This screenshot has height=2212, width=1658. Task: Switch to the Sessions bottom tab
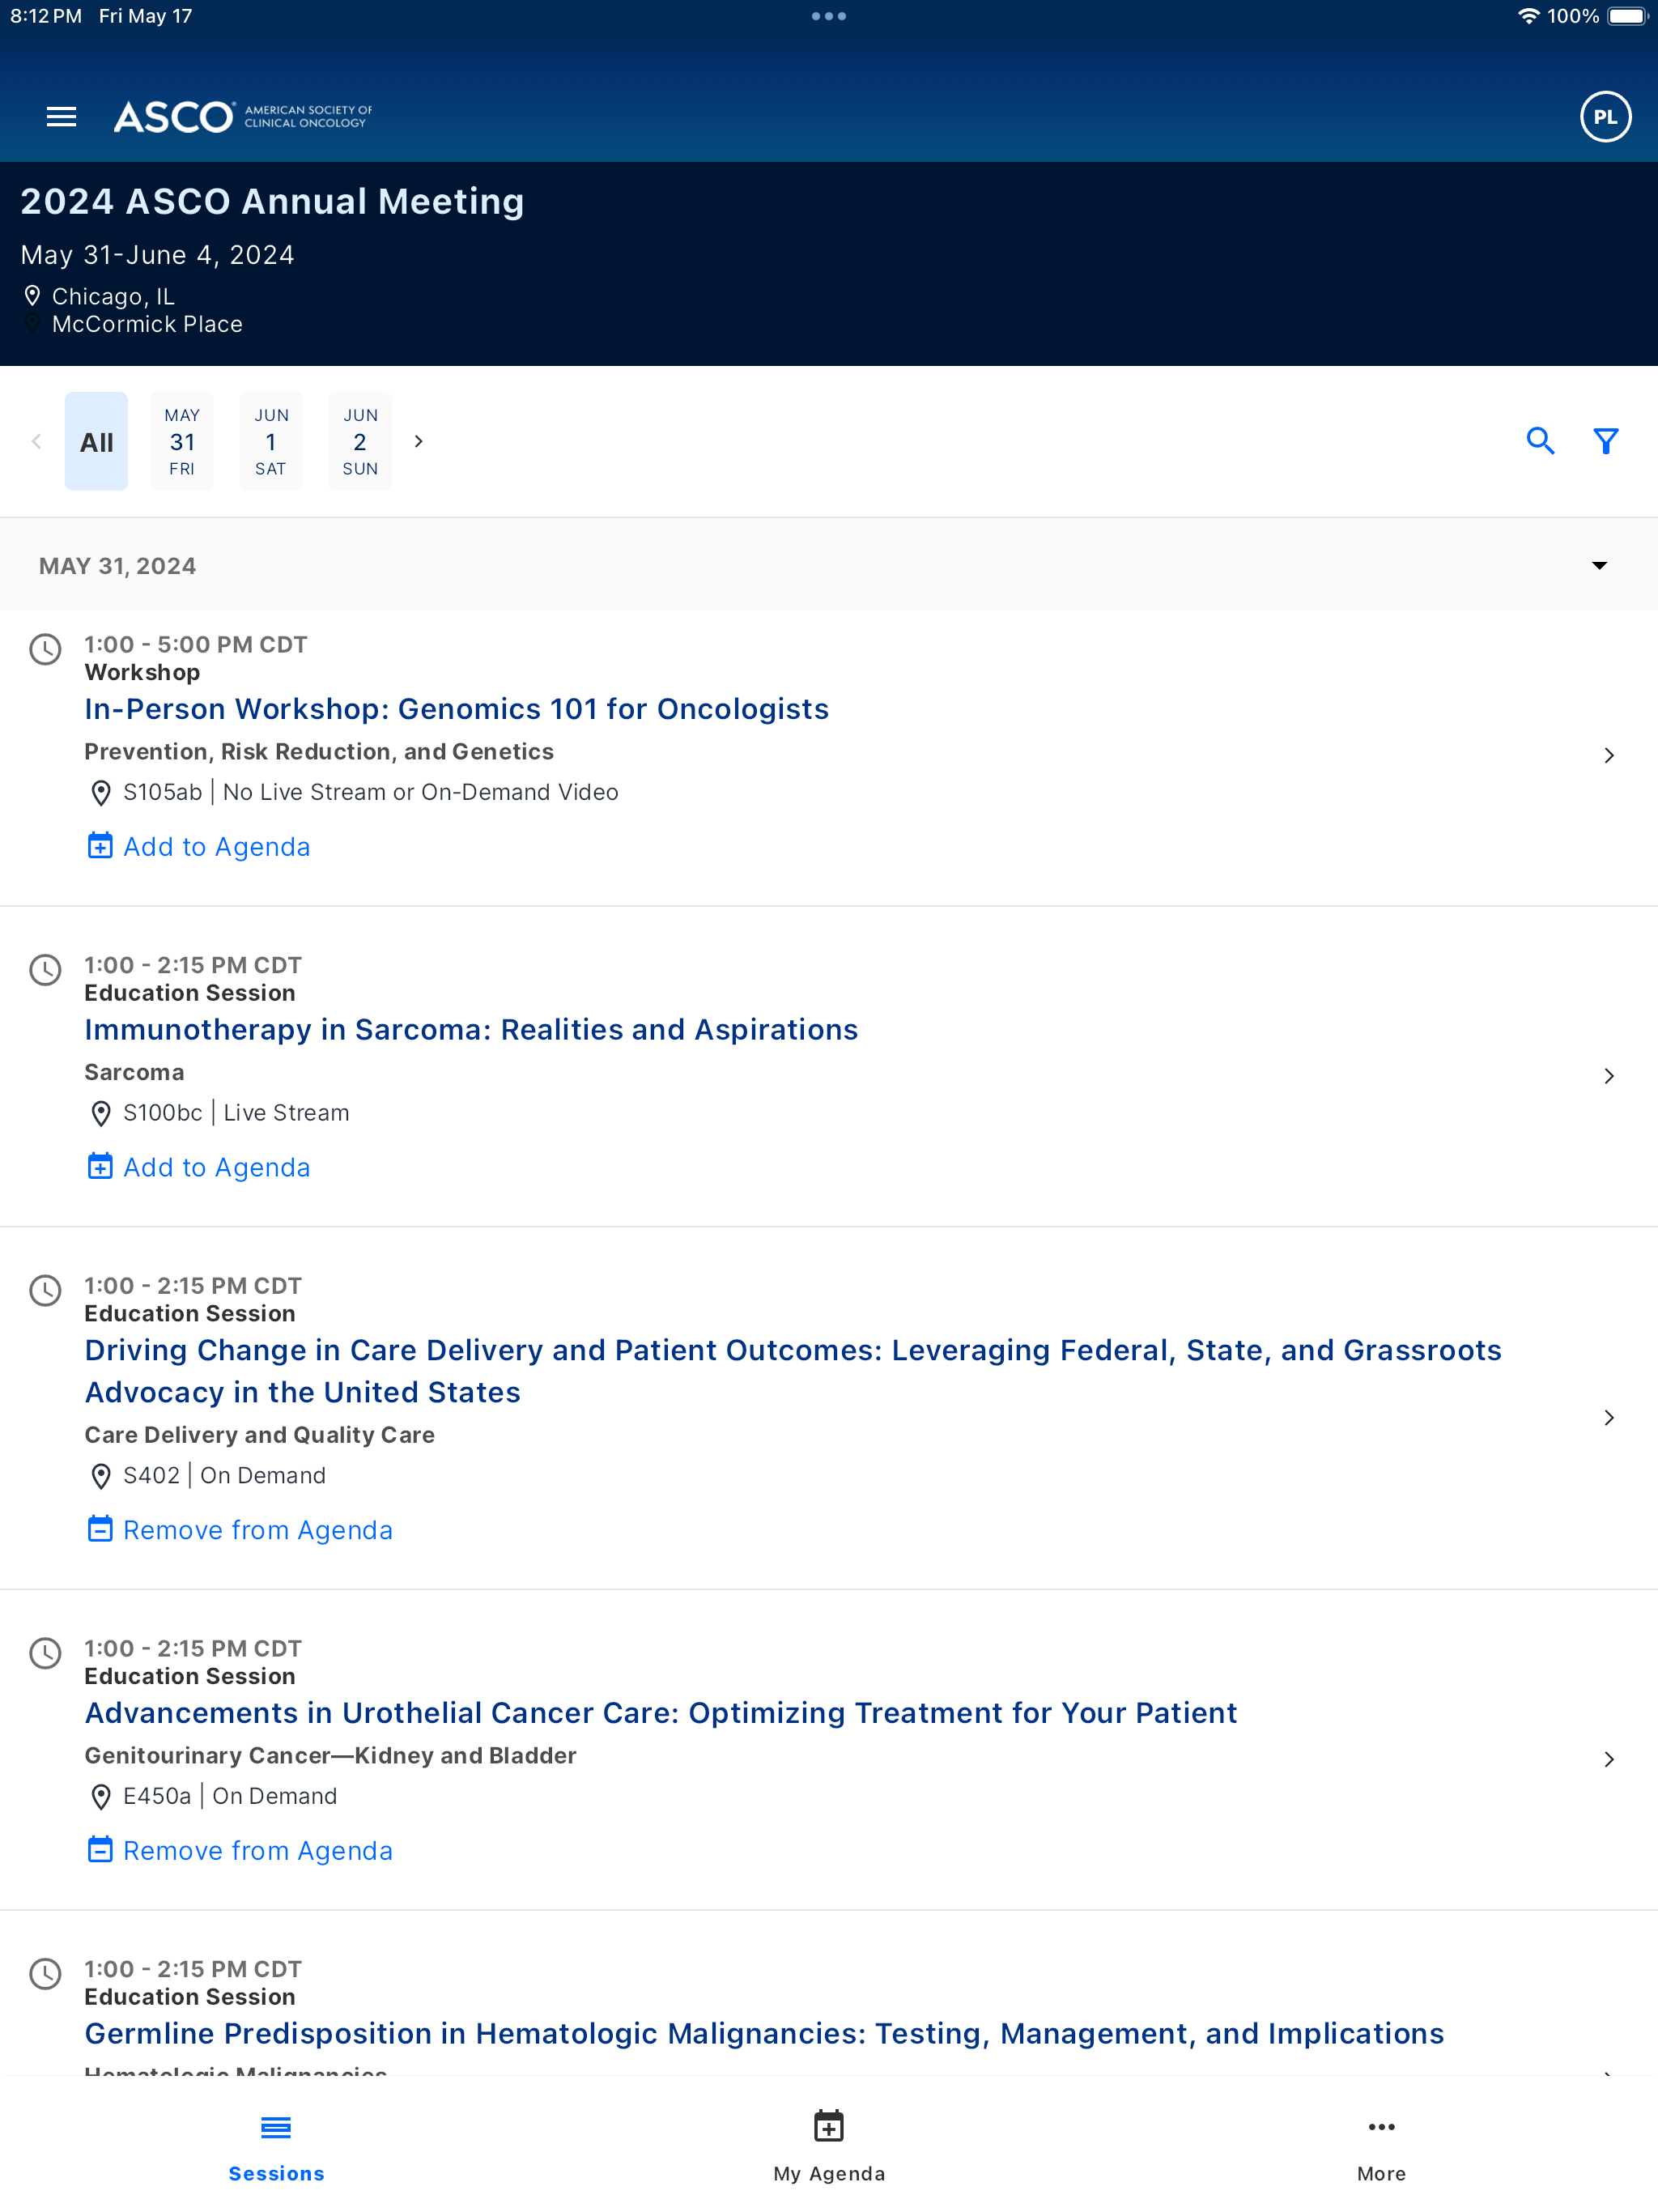point(276,2147)
